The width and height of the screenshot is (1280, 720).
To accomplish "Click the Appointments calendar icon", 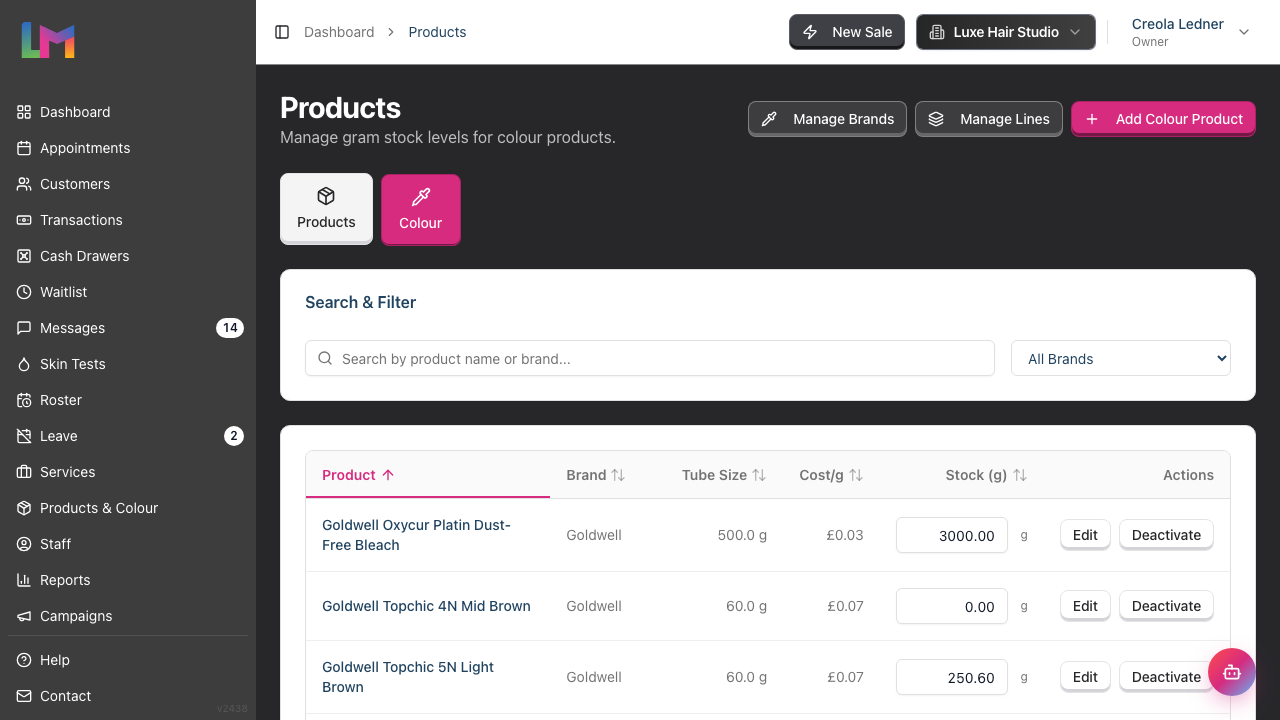I will [24, 148].
